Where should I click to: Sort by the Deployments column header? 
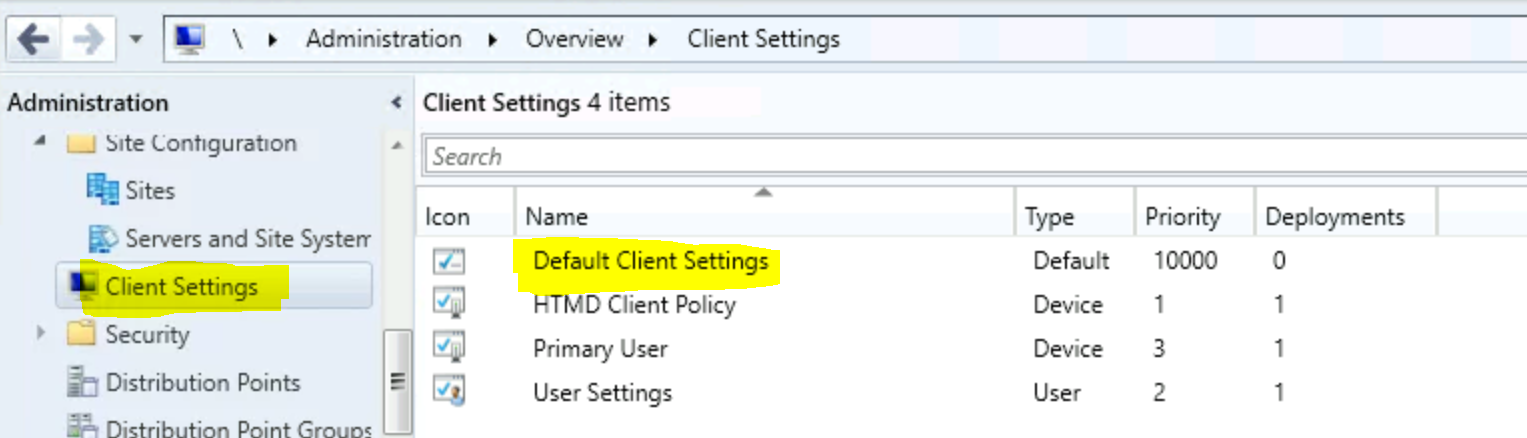coord(1345,216)
